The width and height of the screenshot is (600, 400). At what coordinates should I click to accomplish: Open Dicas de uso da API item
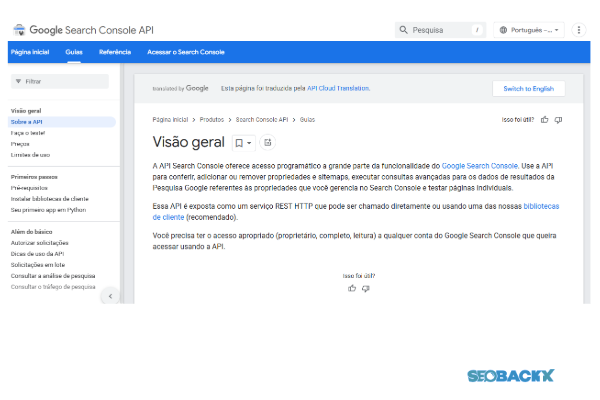[x=37, y=254]
